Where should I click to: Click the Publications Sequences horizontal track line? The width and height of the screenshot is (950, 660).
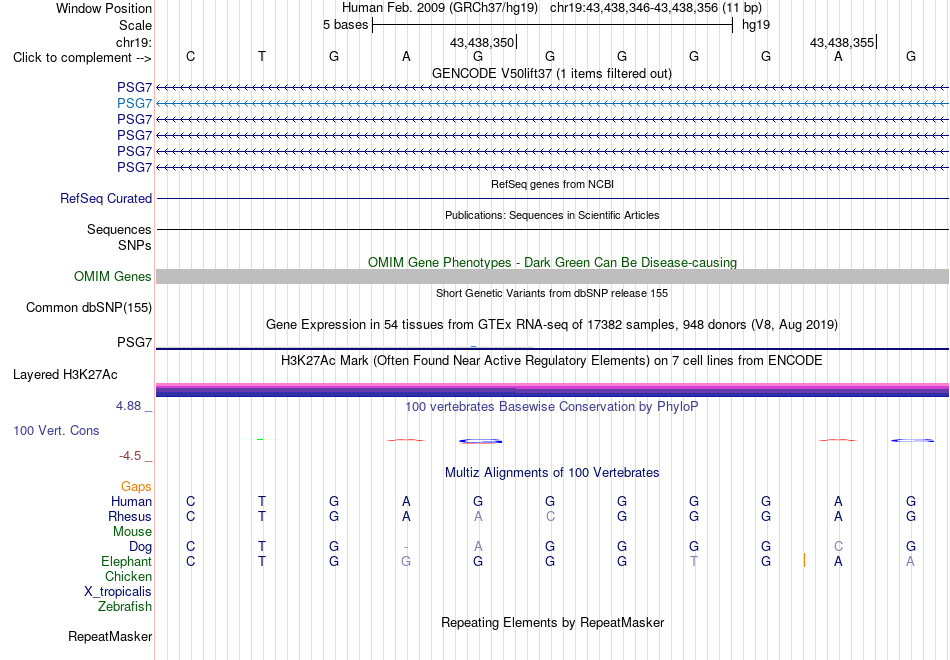tap(552, 229)
